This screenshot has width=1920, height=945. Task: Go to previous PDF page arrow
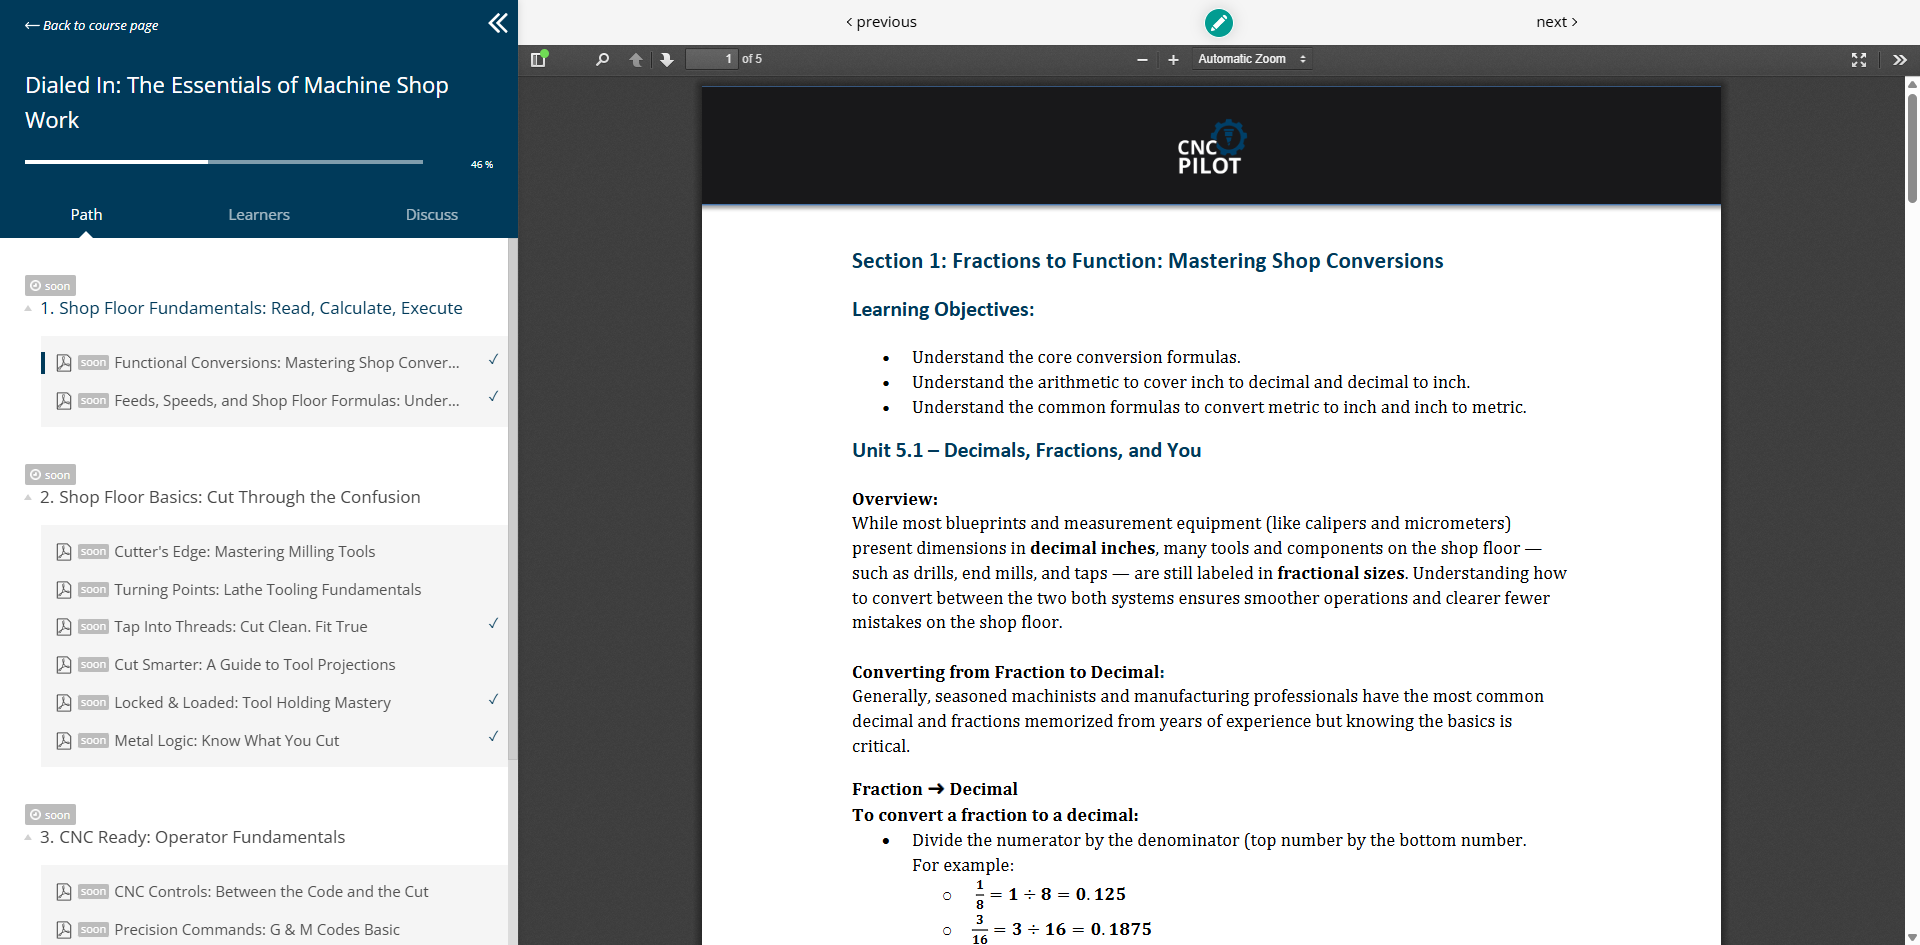click(x=636, y=60)
